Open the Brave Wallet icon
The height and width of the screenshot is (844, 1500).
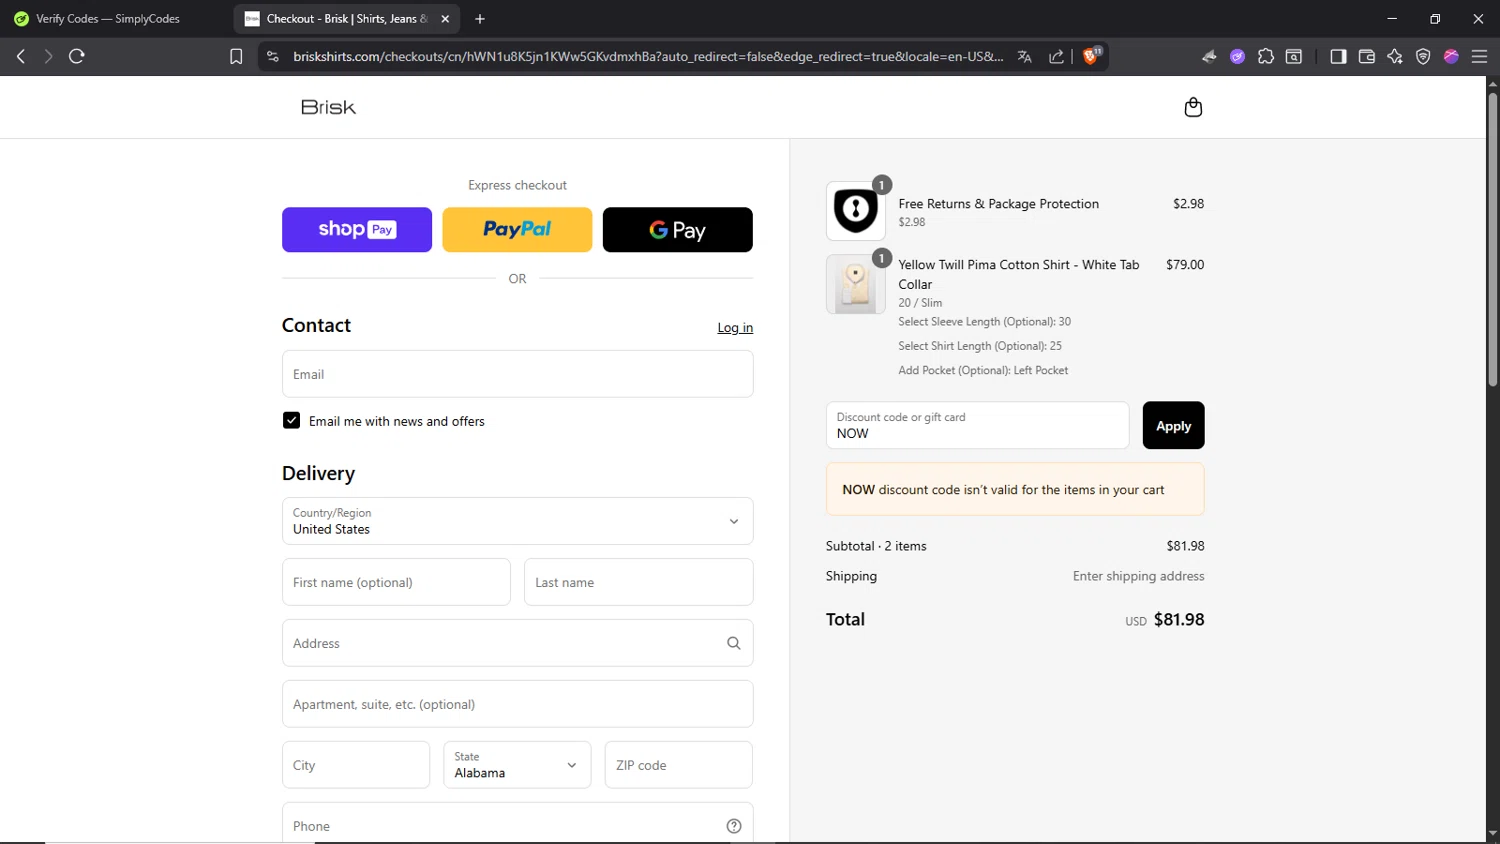[1366, 57]
